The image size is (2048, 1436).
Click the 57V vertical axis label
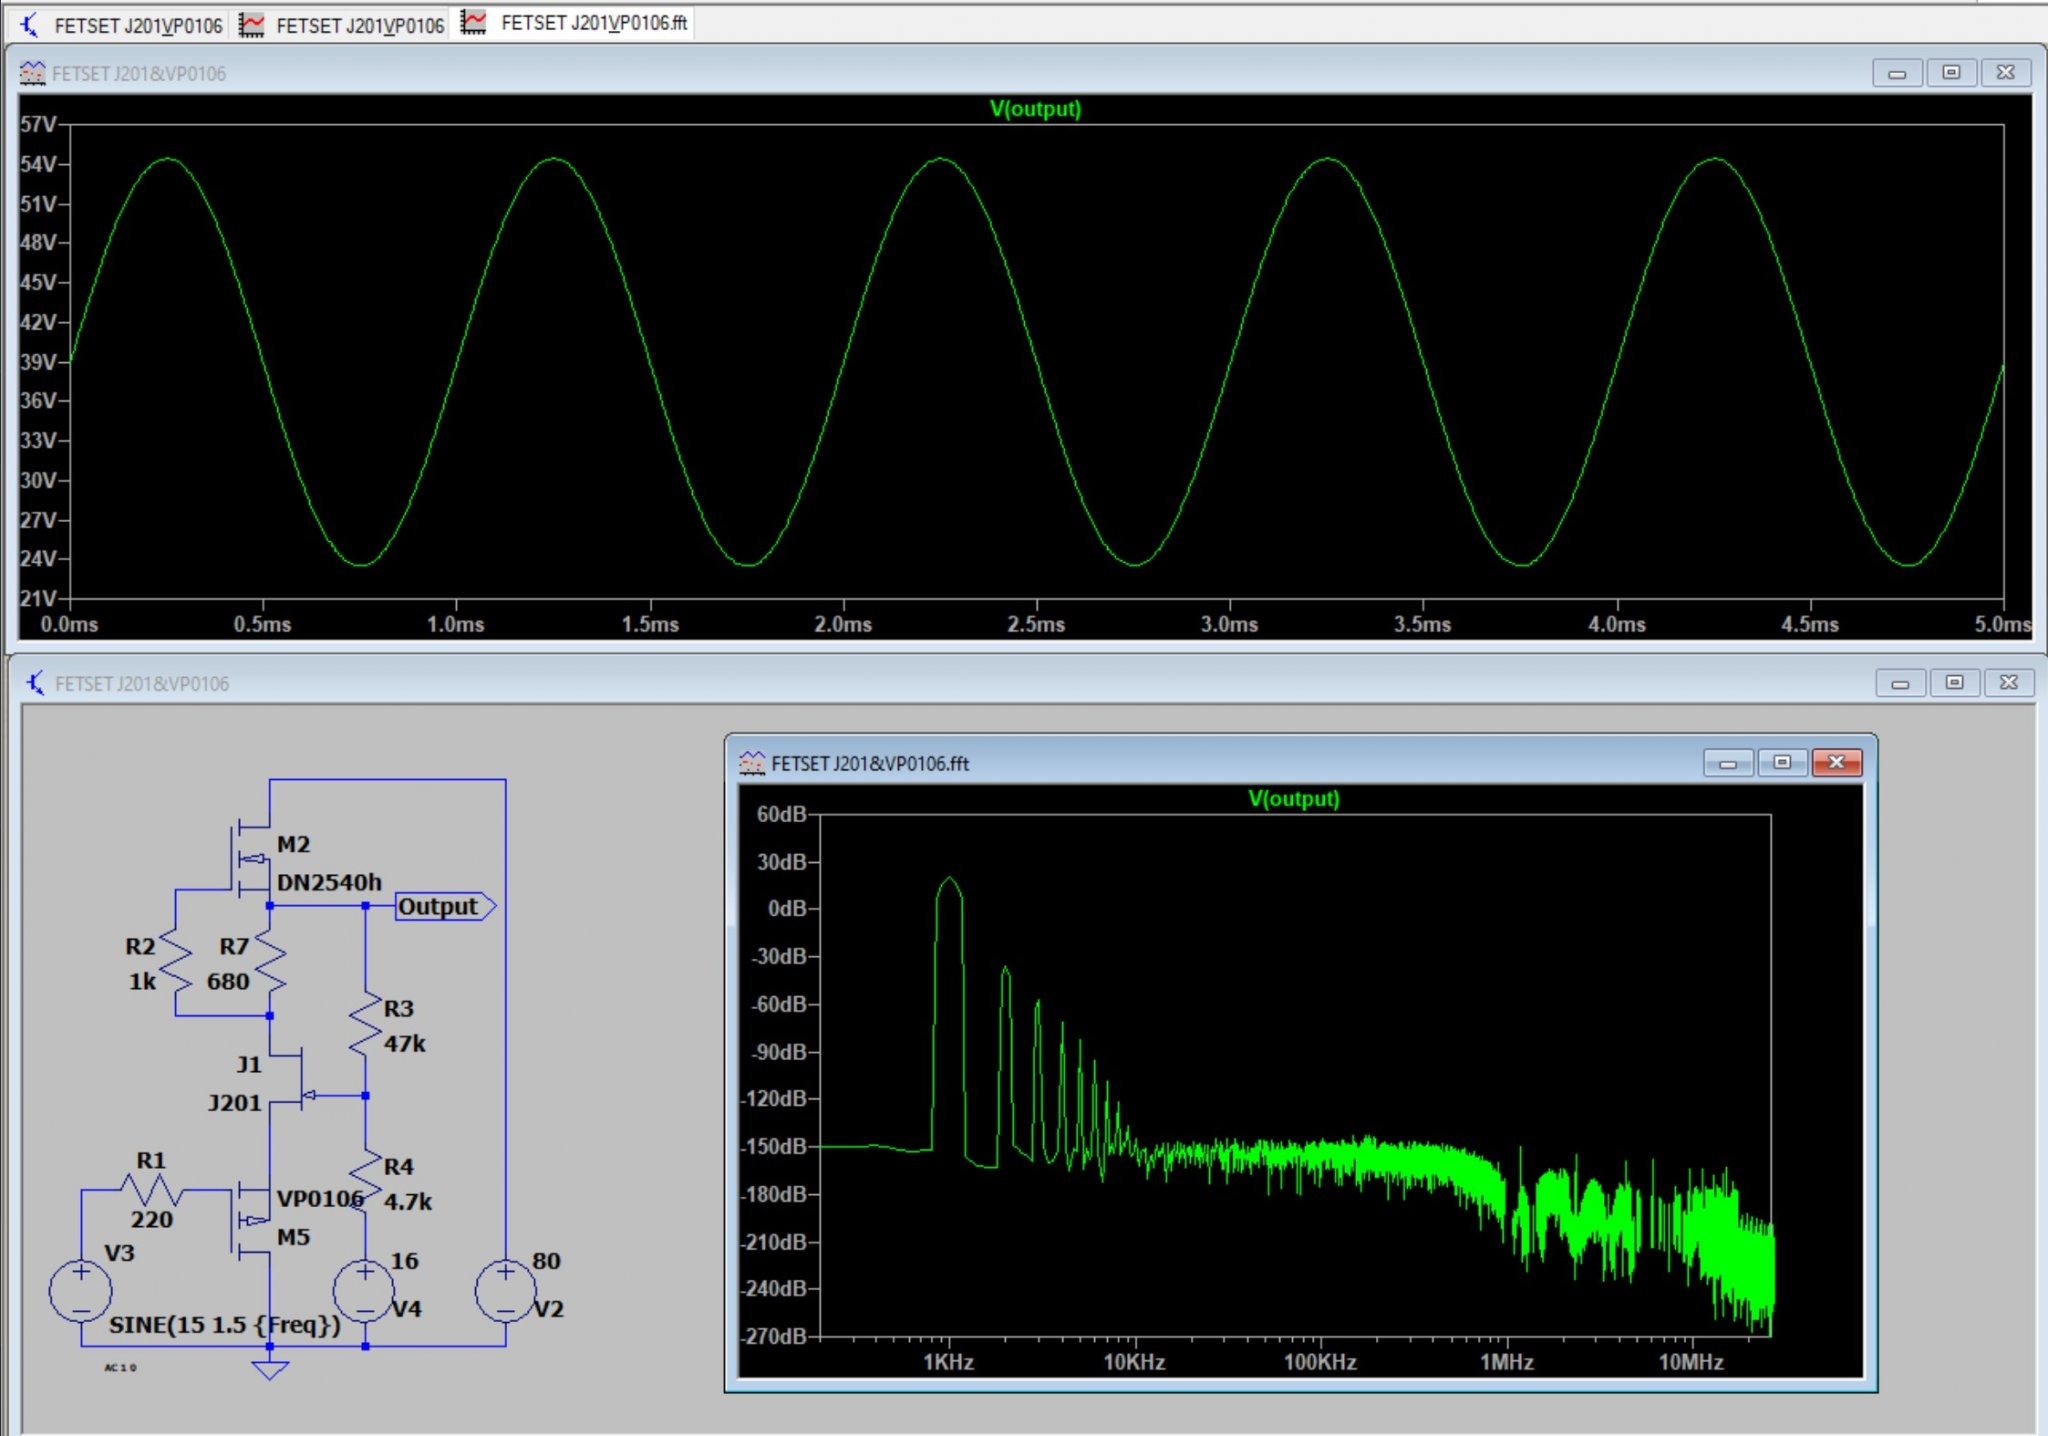coord(39,124)
